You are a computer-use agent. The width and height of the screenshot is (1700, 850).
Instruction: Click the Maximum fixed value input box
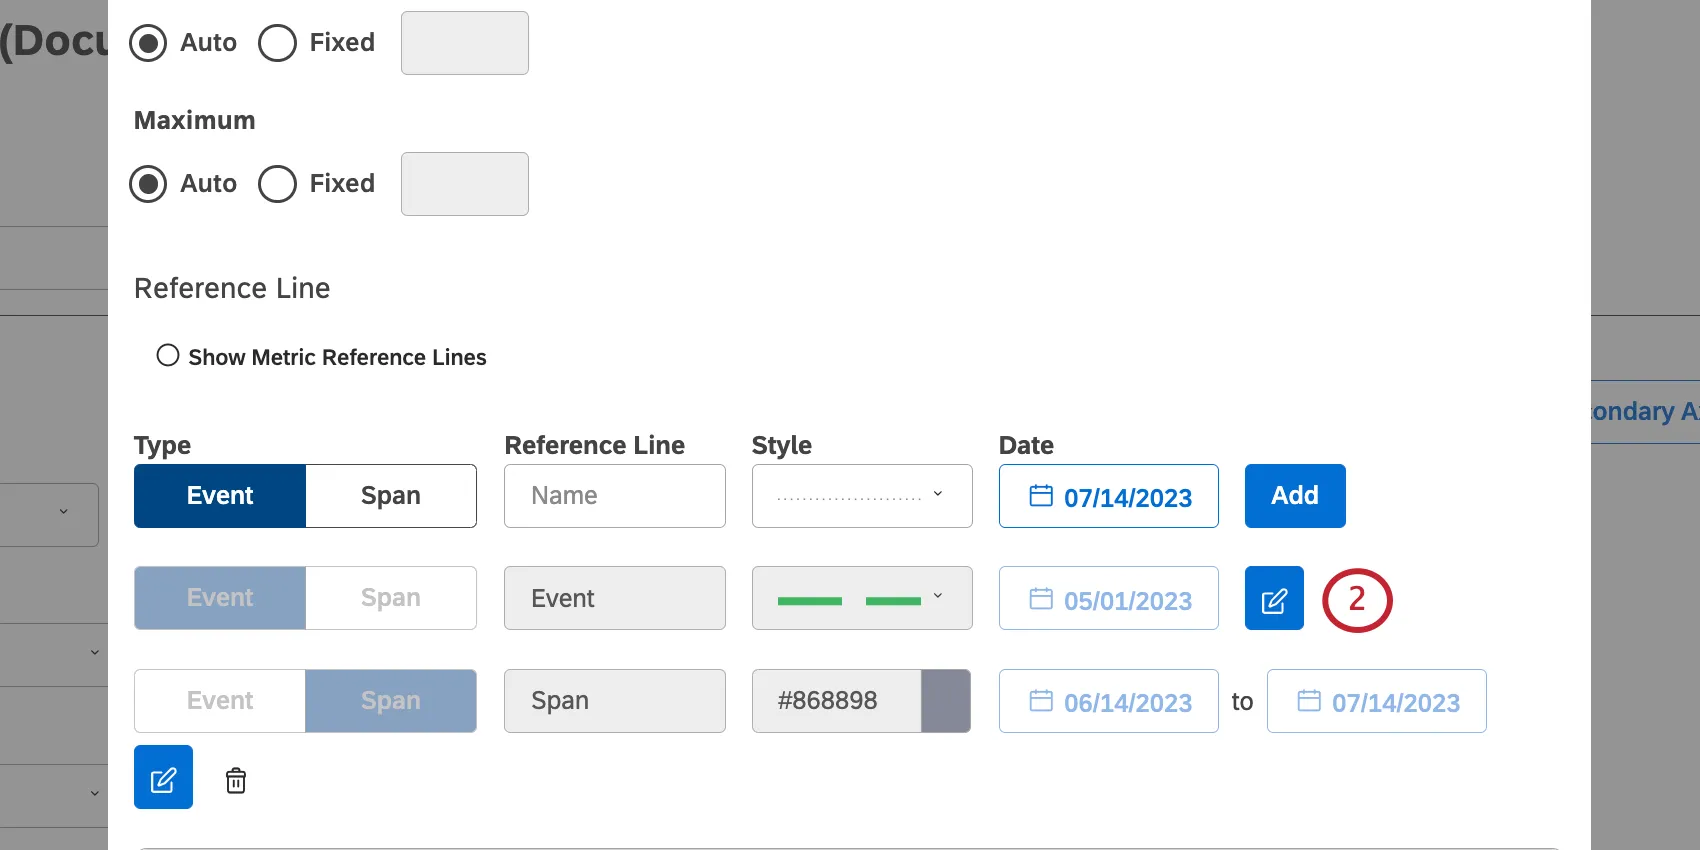[x=464, y=184]
